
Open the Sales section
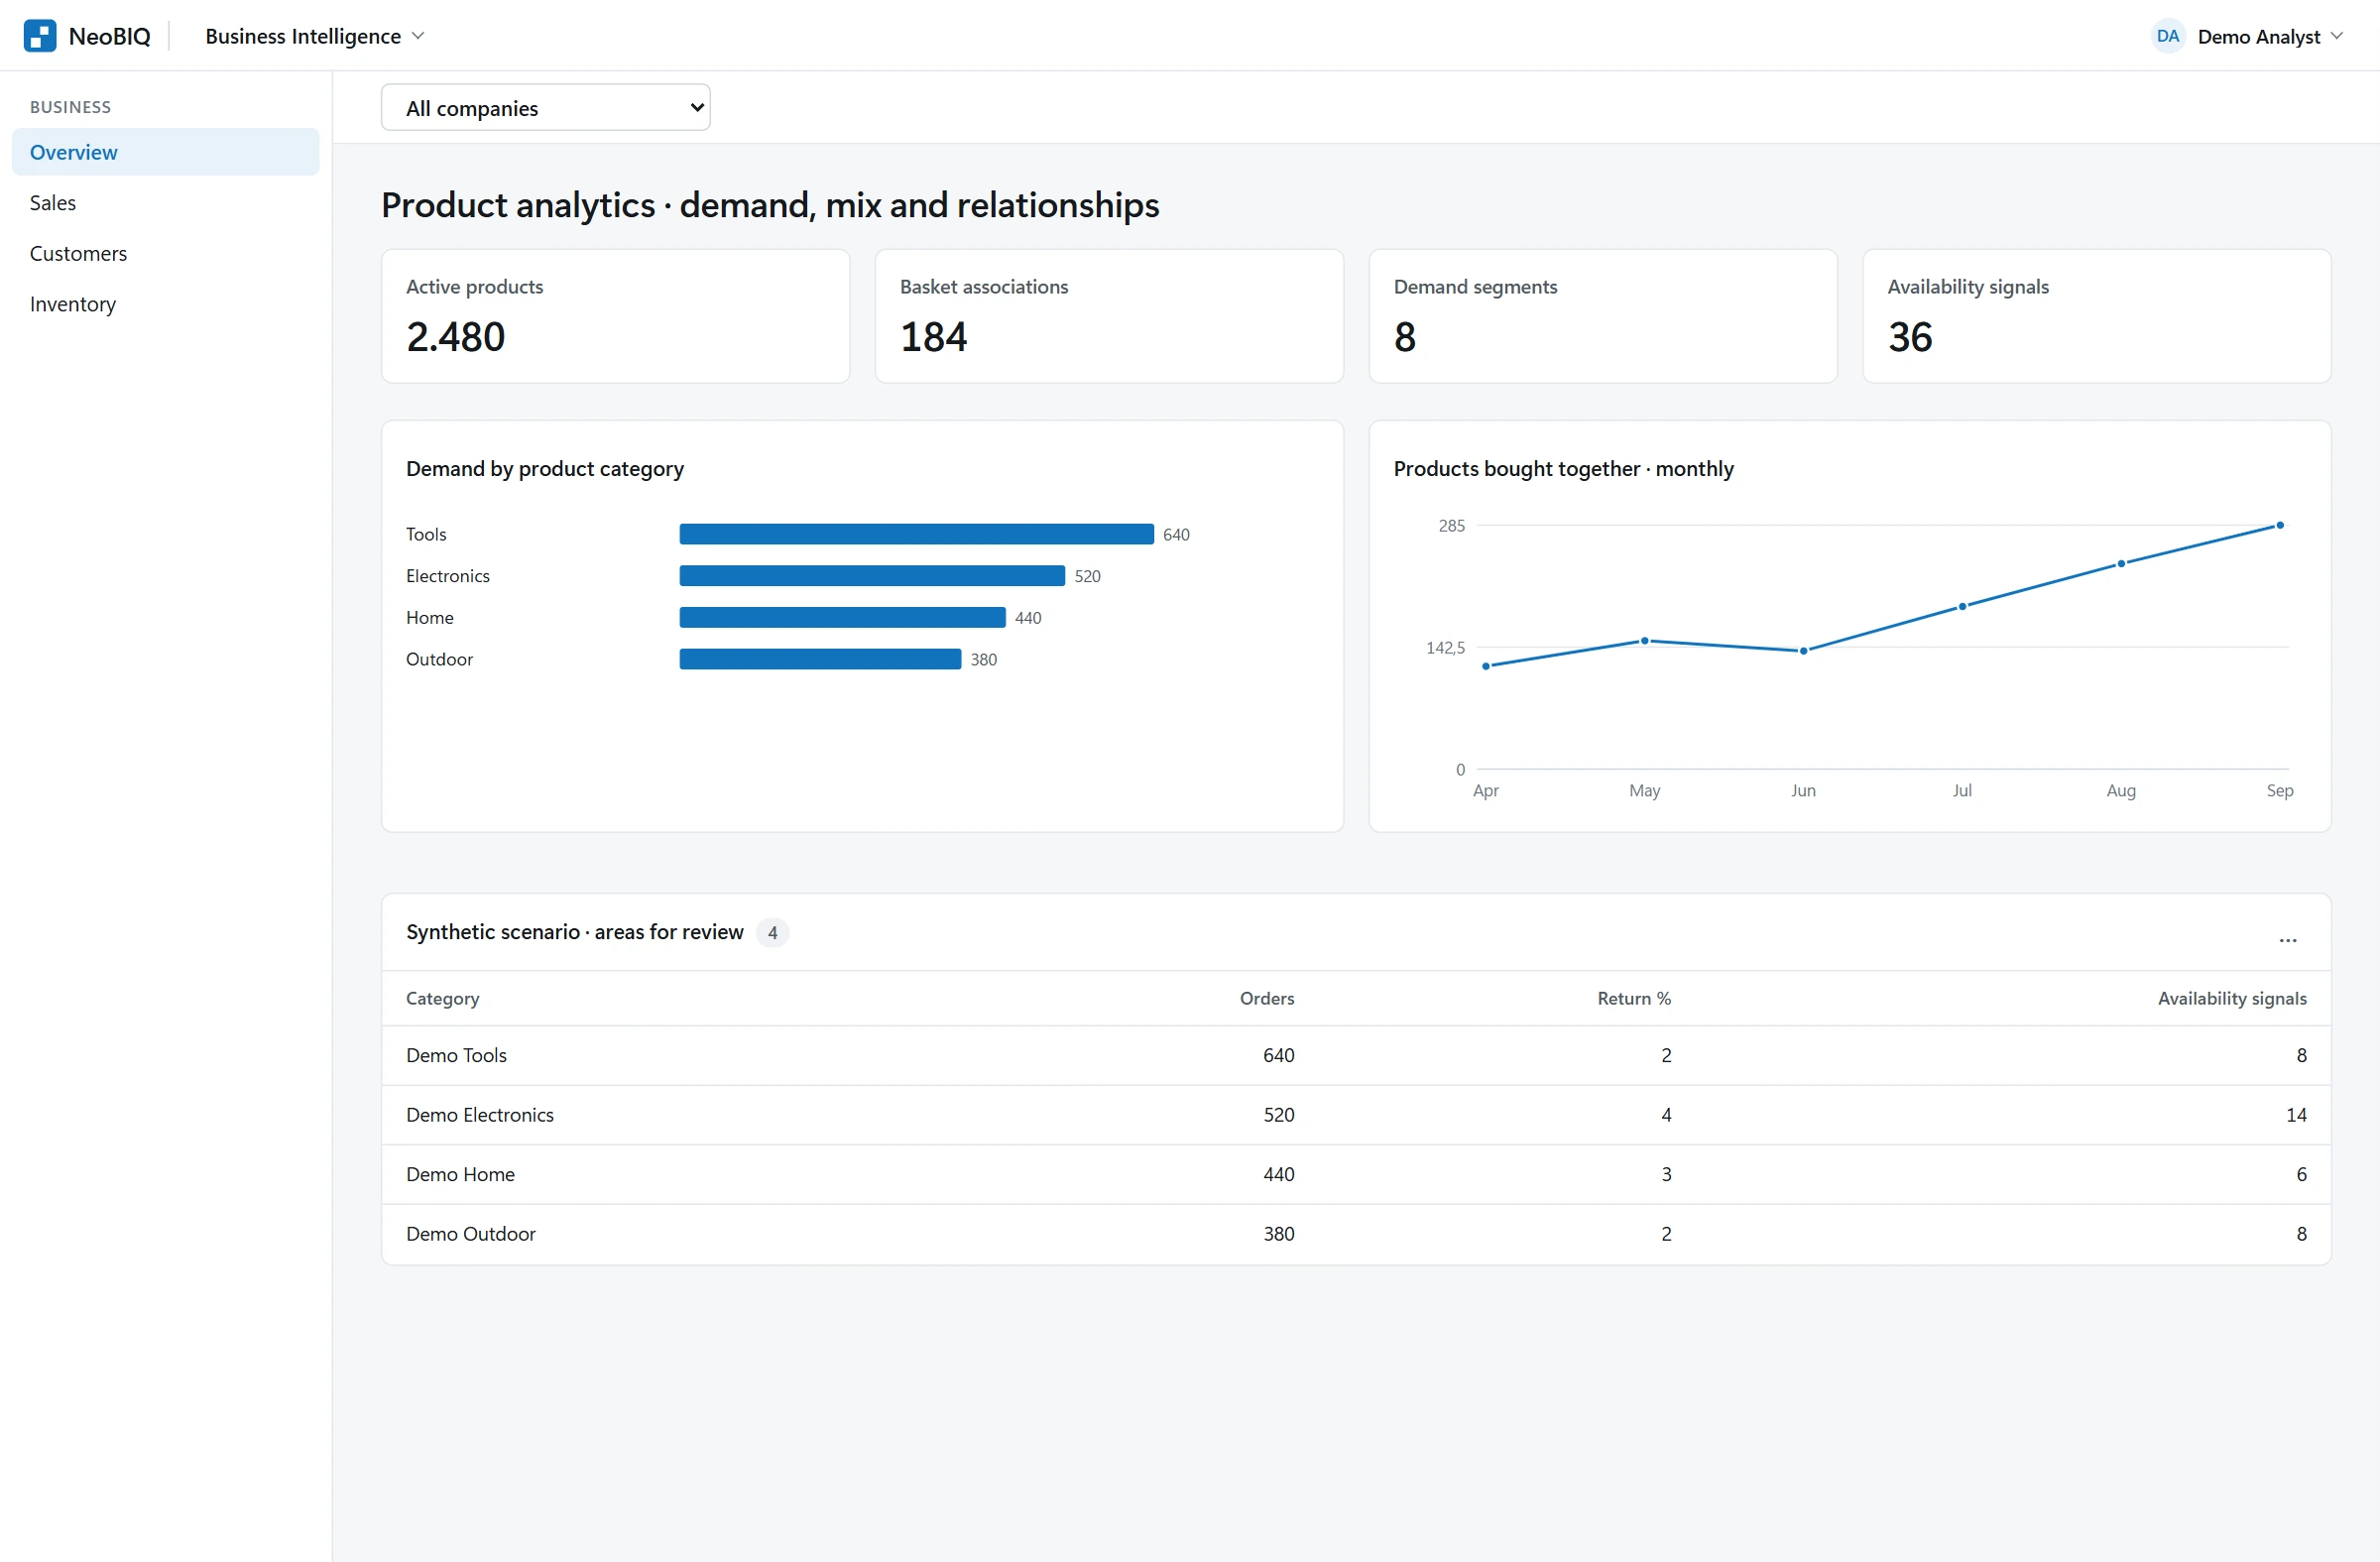(x=166, y=203)
